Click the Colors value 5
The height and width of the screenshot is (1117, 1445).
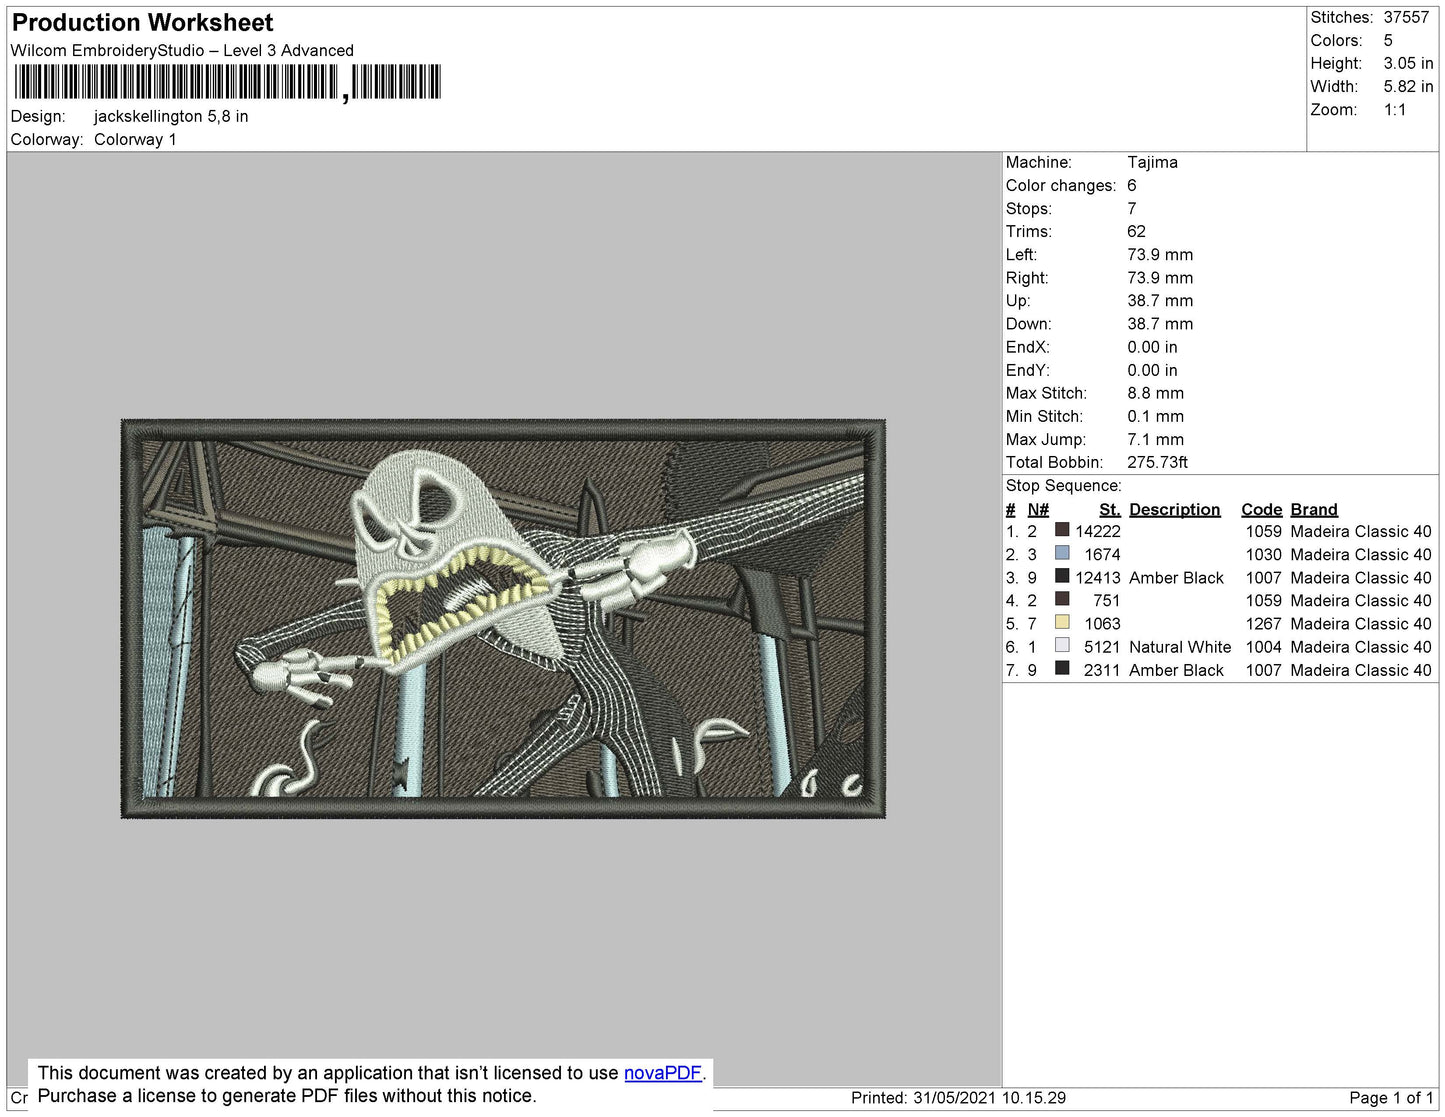pyautogui.click(x=1388, y=41)
